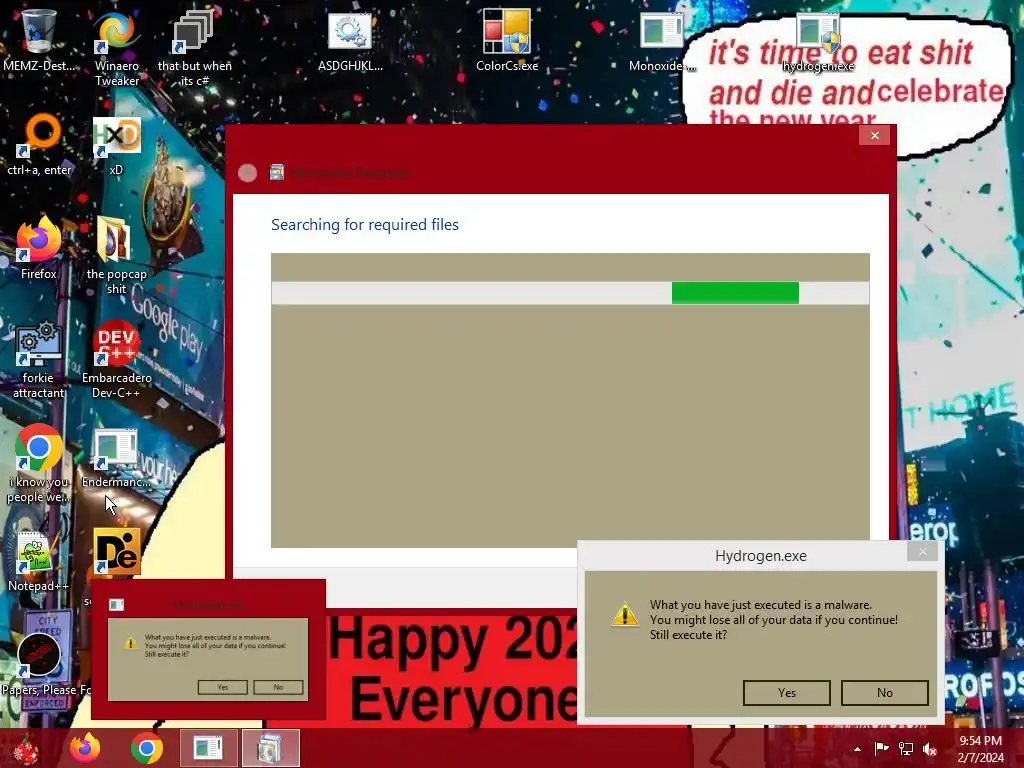Click 'What you have just executed' message in large dialog

[773, 620]
